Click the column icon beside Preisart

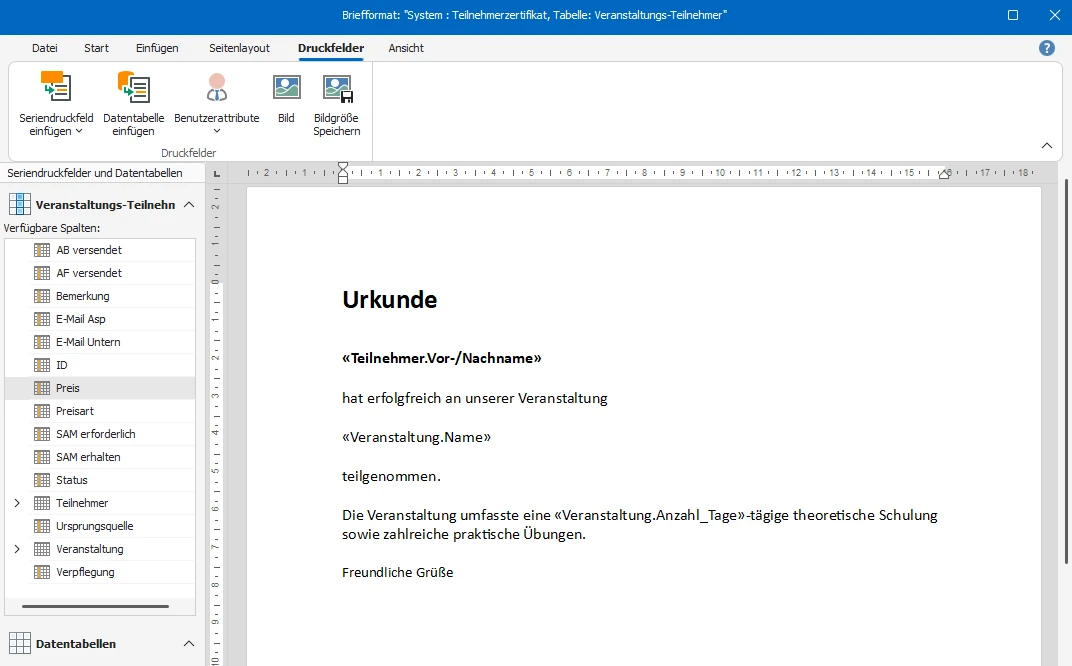click(x=42, y=411)
